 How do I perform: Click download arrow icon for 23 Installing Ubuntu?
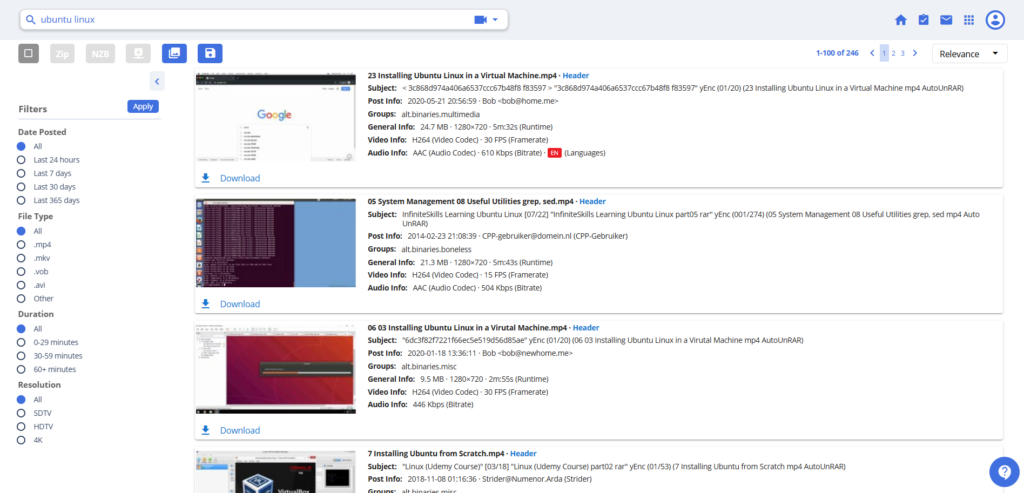point(206,178)
